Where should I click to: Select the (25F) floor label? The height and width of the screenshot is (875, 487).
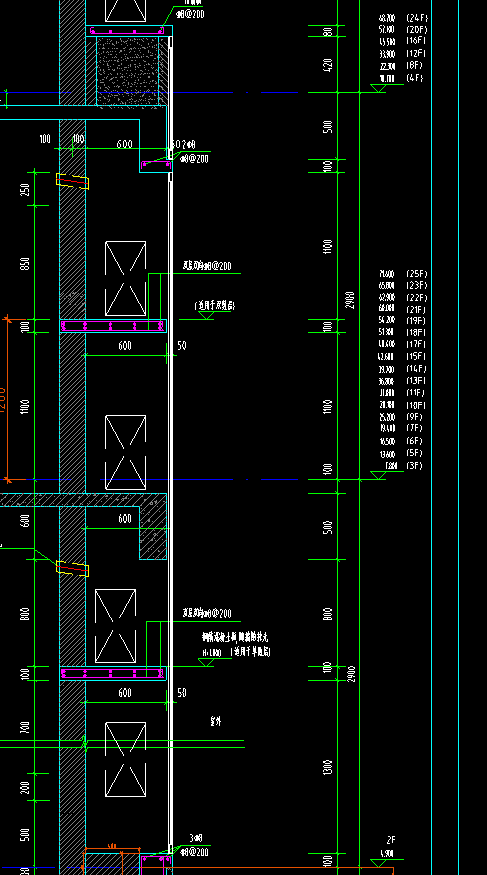tap(417, 274)
